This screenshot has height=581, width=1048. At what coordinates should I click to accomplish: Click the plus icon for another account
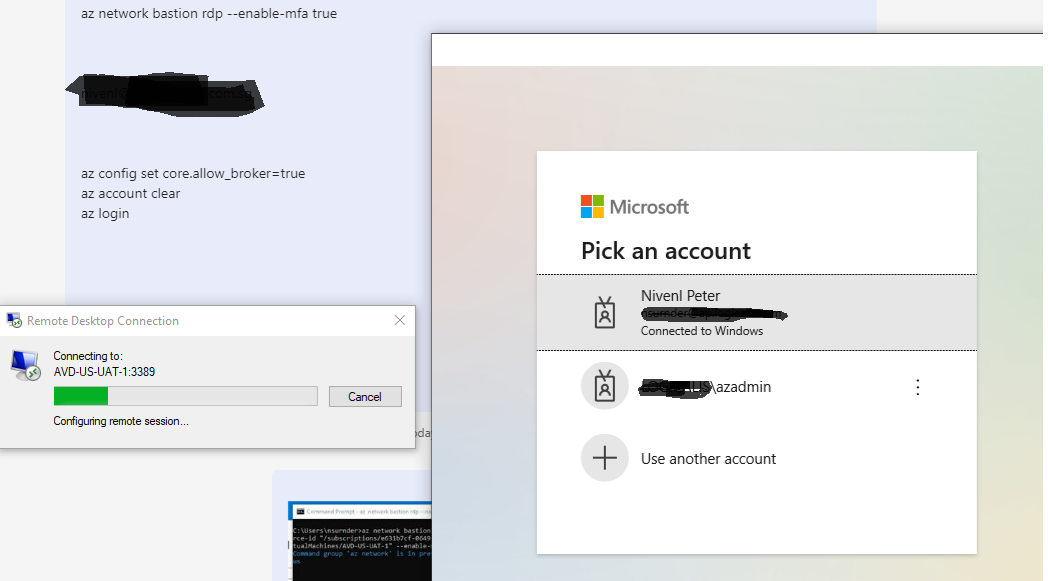pyautogui.click(x=605, y=458)
